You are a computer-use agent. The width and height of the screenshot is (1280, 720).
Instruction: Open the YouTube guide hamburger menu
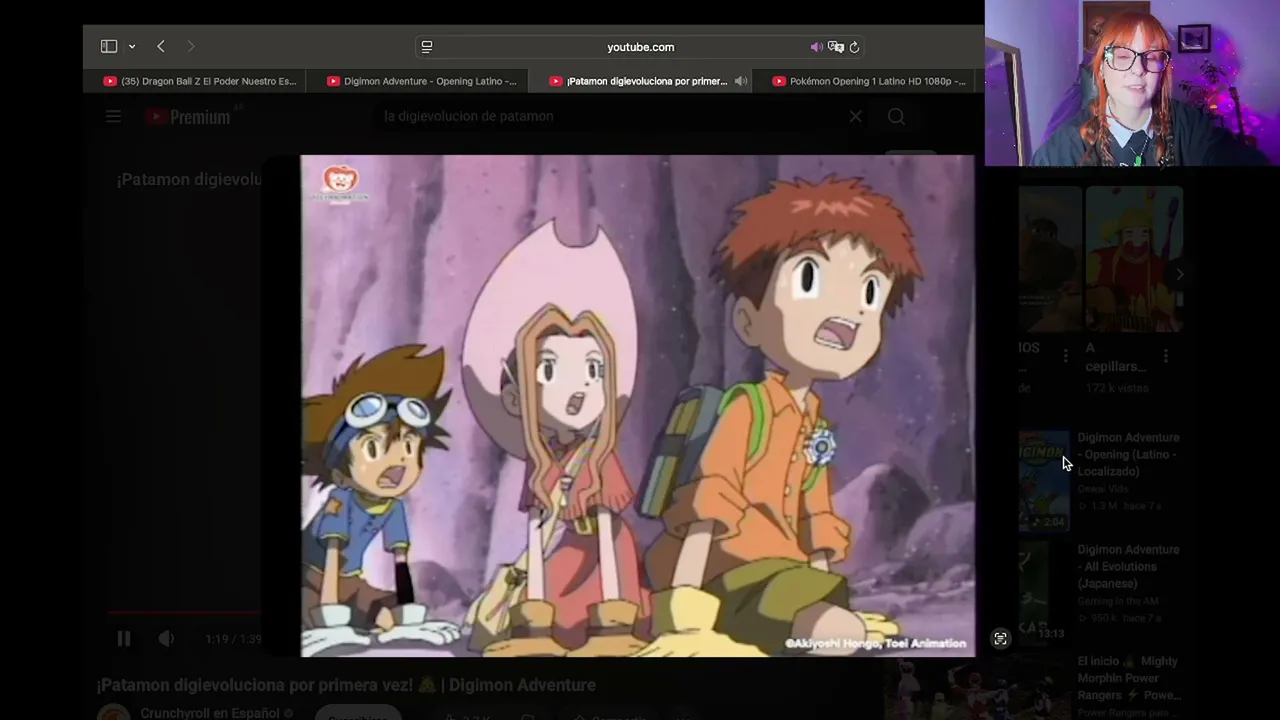[113, 117]
